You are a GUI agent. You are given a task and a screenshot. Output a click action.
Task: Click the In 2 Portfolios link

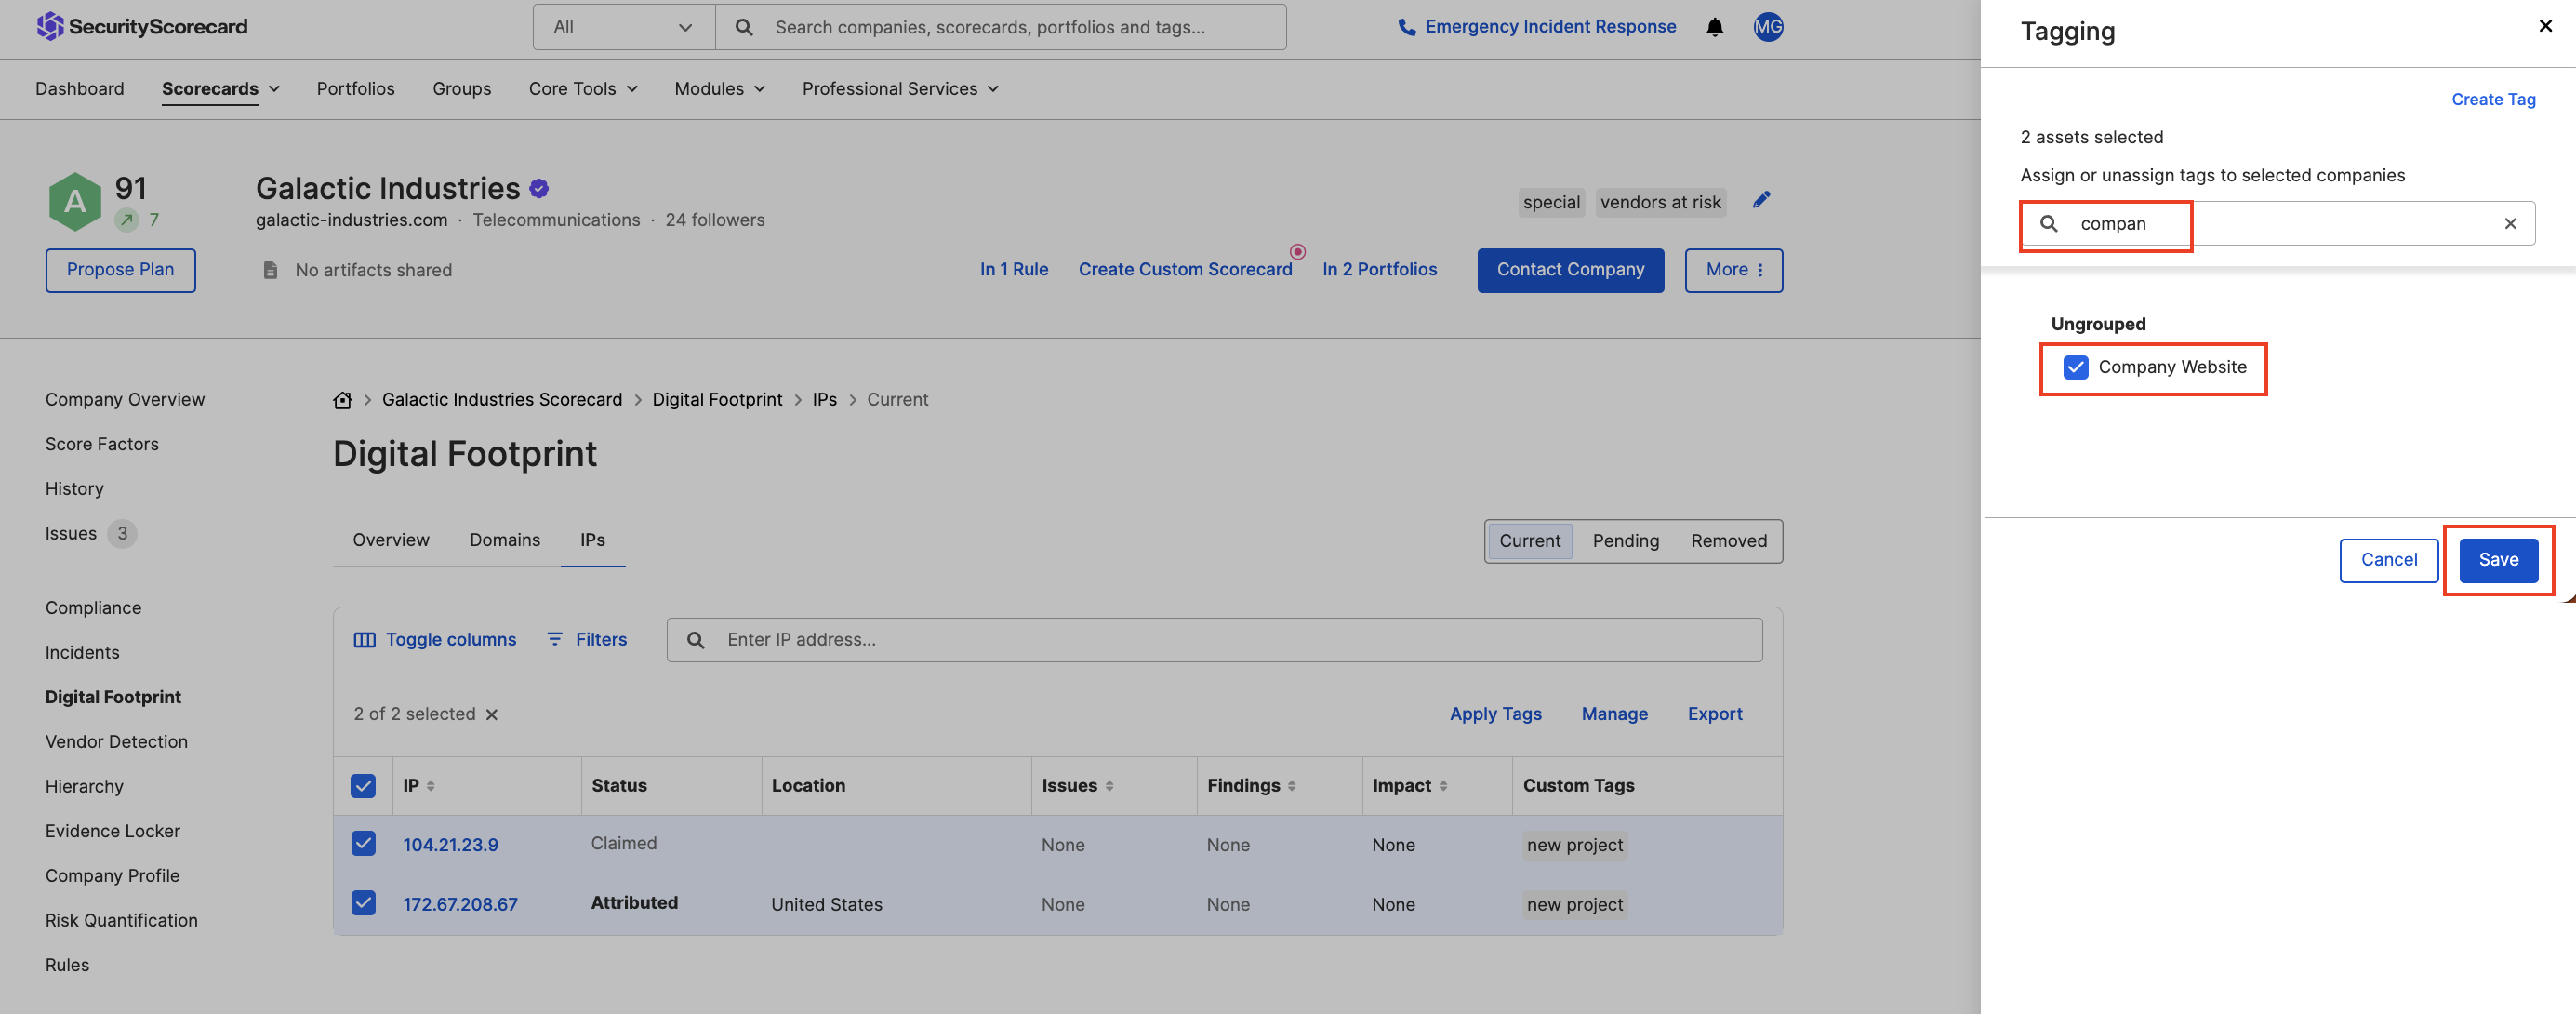1379,270
